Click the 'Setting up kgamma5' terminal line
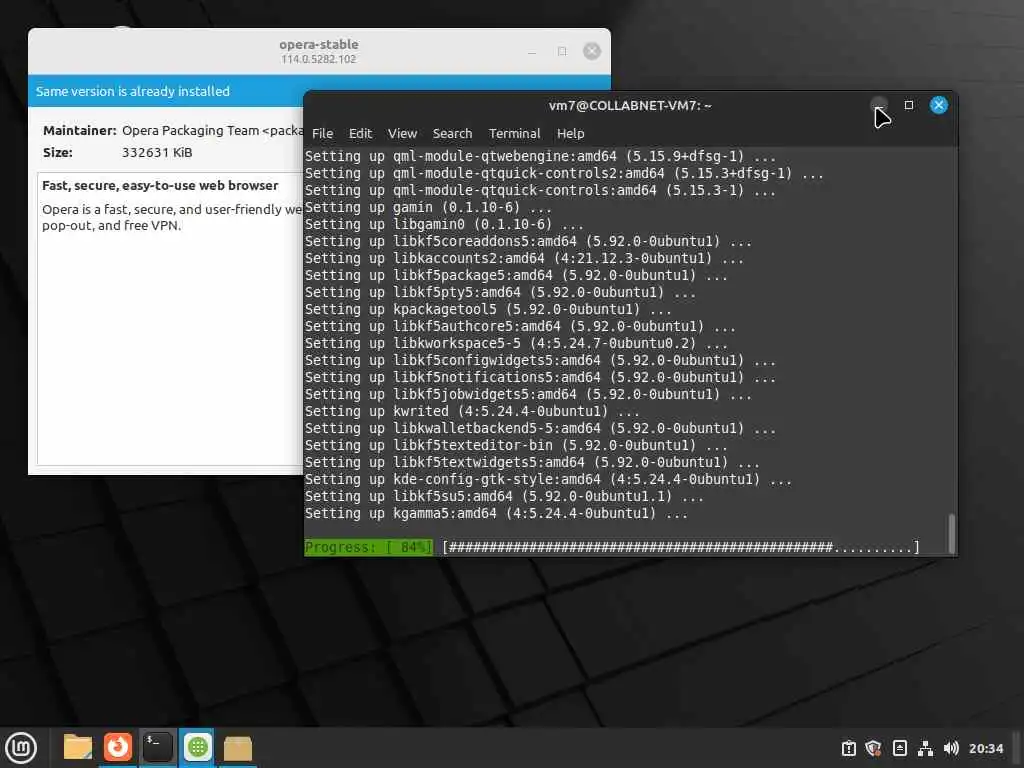This screenshot has width=1024, height=768. [496, 513]
